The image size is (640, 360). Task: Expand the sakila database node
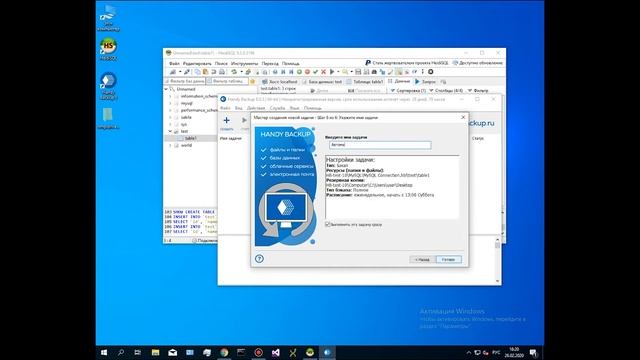tap(171, 117)
